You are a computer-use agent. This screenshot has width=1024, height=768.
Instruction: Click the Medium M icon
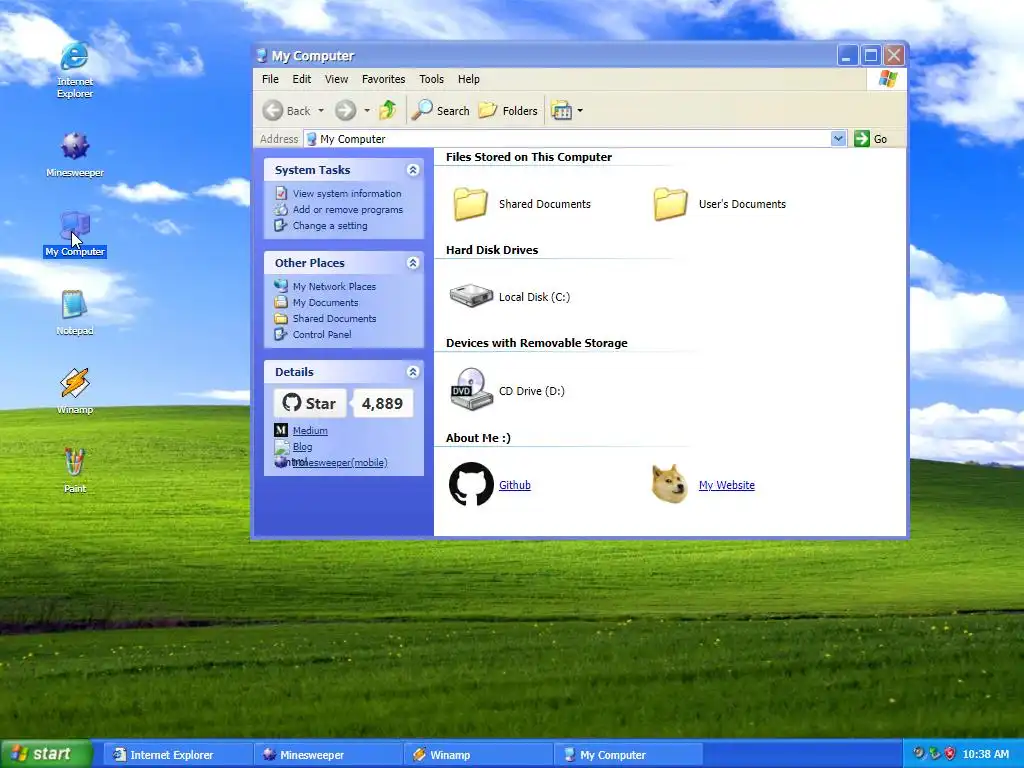click(x=281, y=430)
